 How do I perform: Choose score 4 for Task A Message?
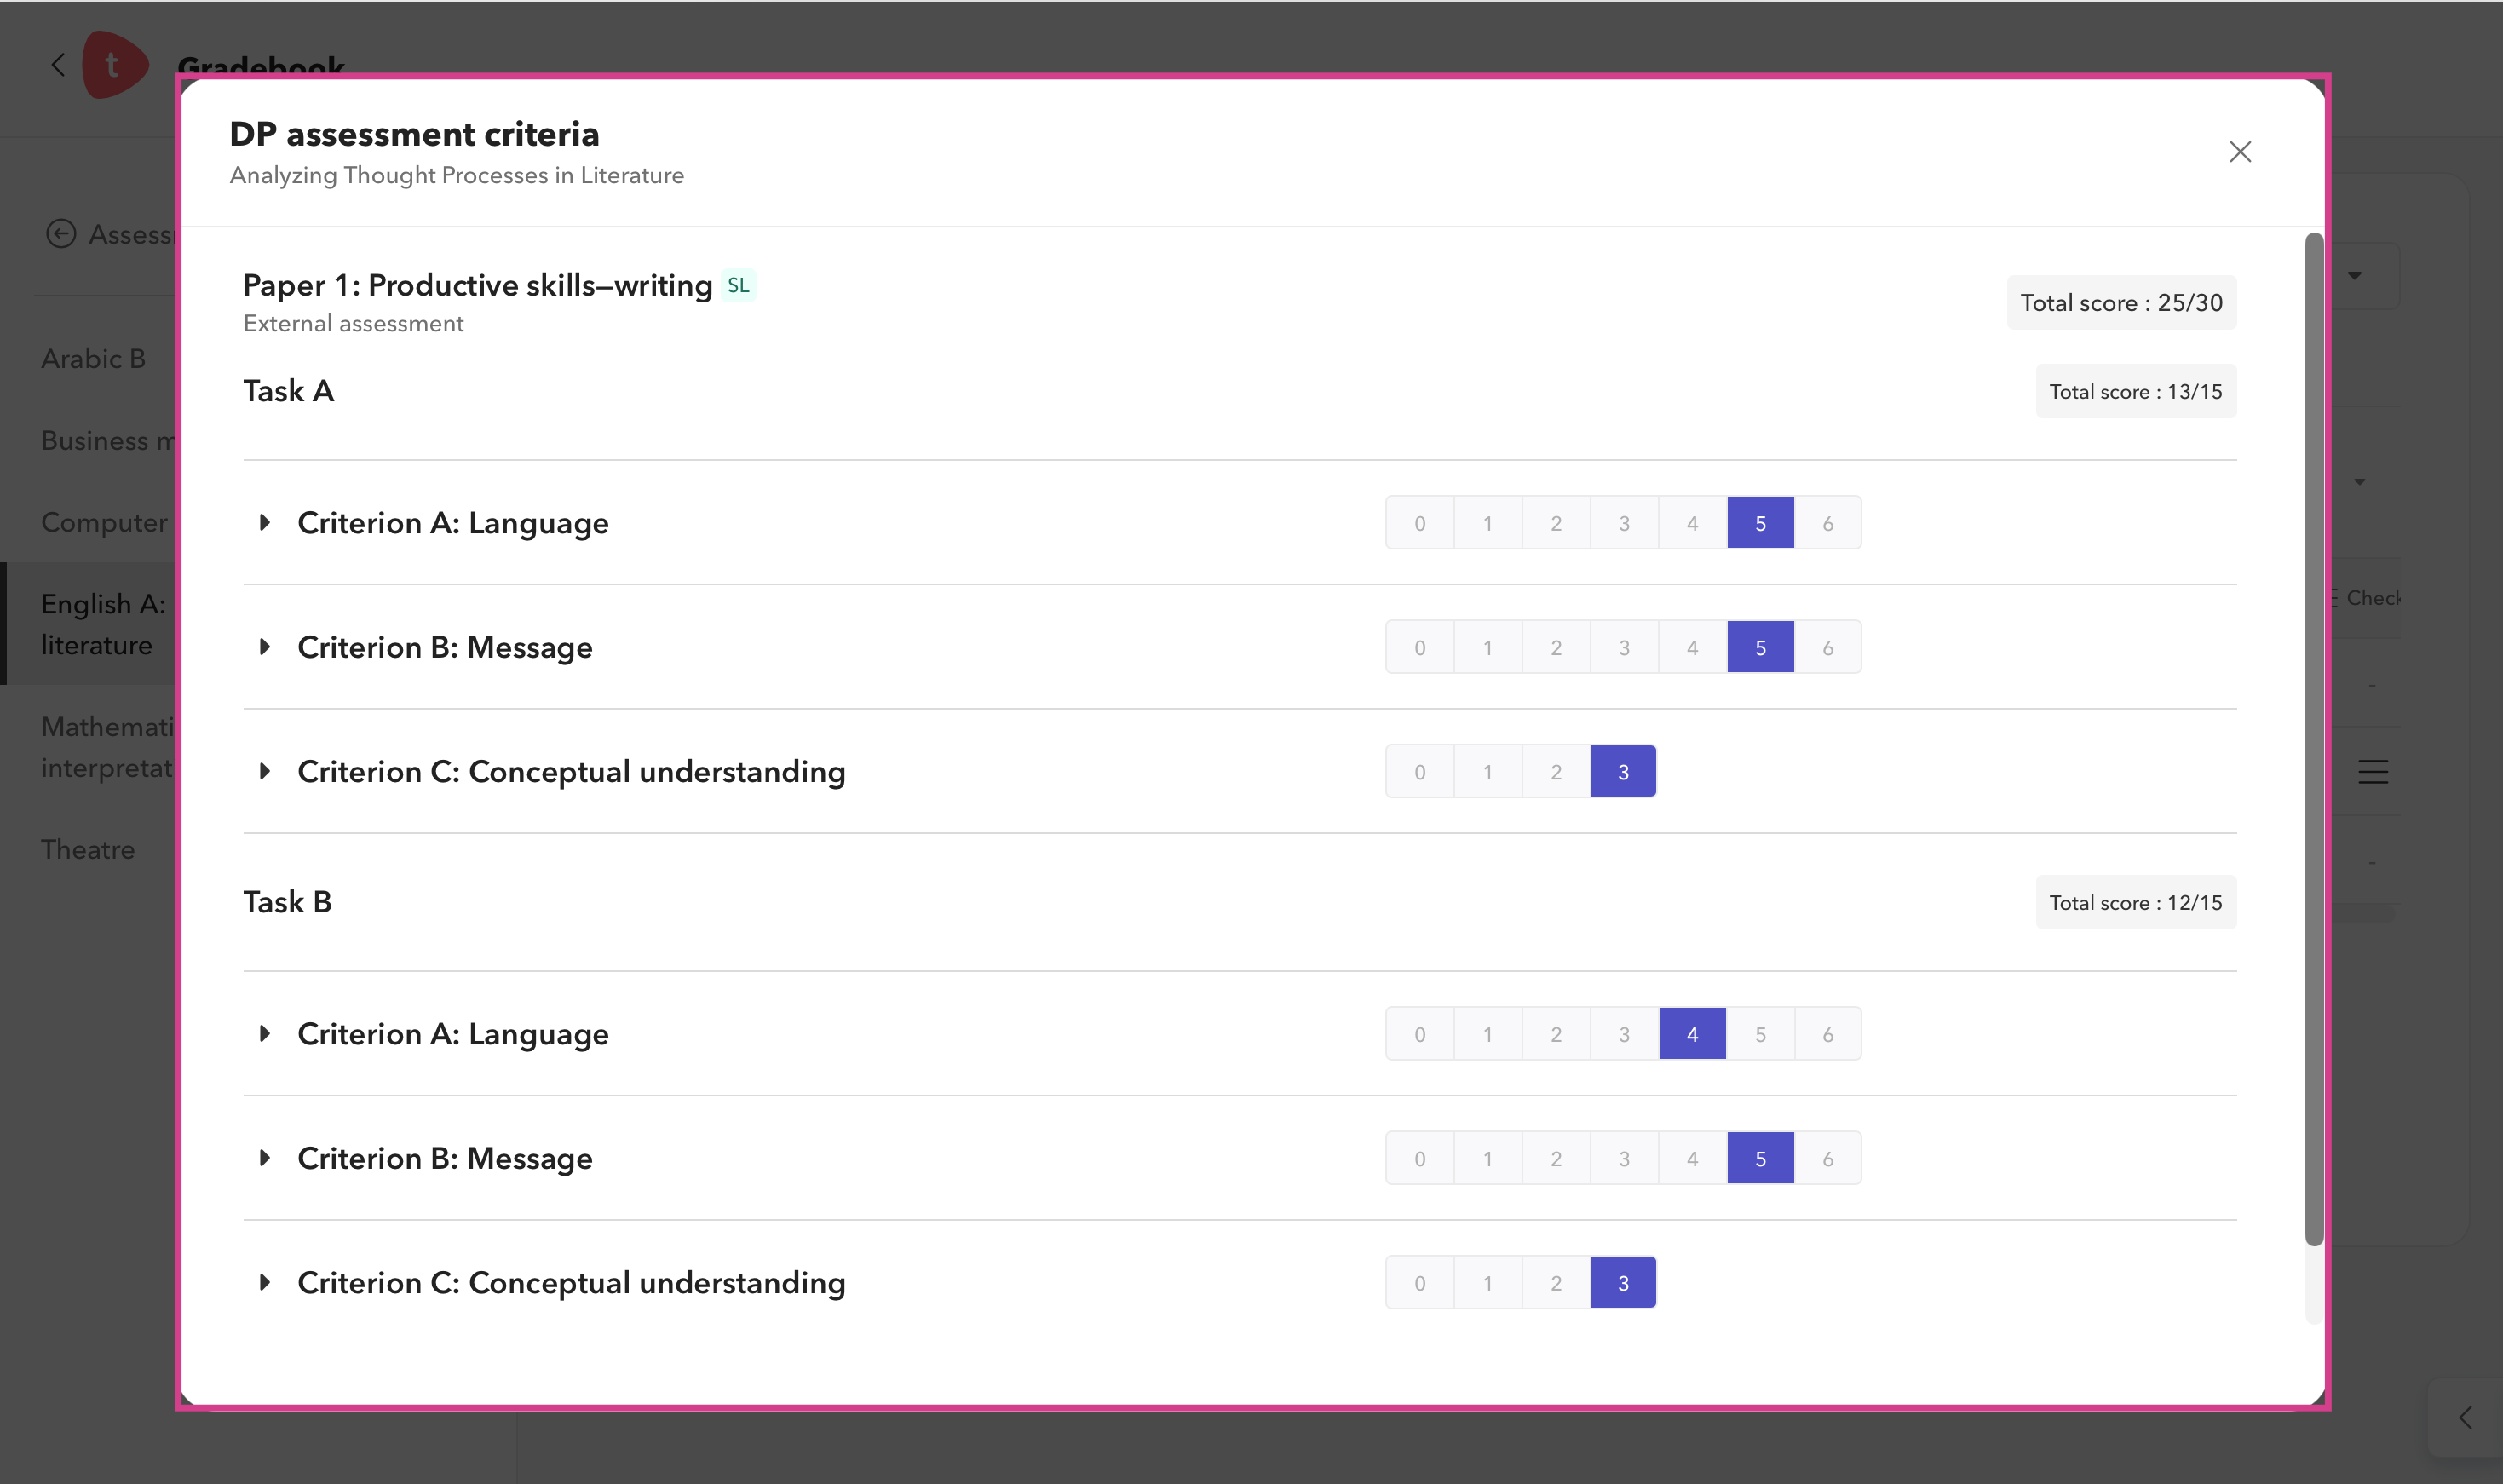[1692, 647]
